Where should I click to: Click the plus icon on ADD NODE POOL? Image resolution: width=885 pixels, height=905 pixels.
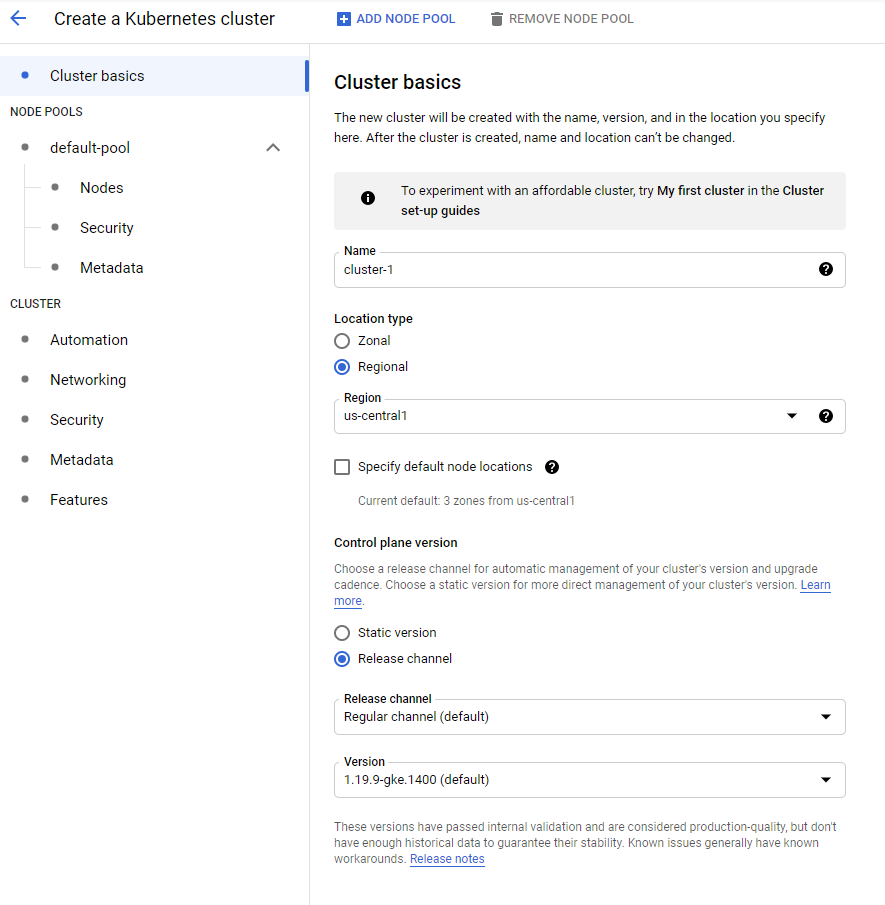(x=342, y=18)
